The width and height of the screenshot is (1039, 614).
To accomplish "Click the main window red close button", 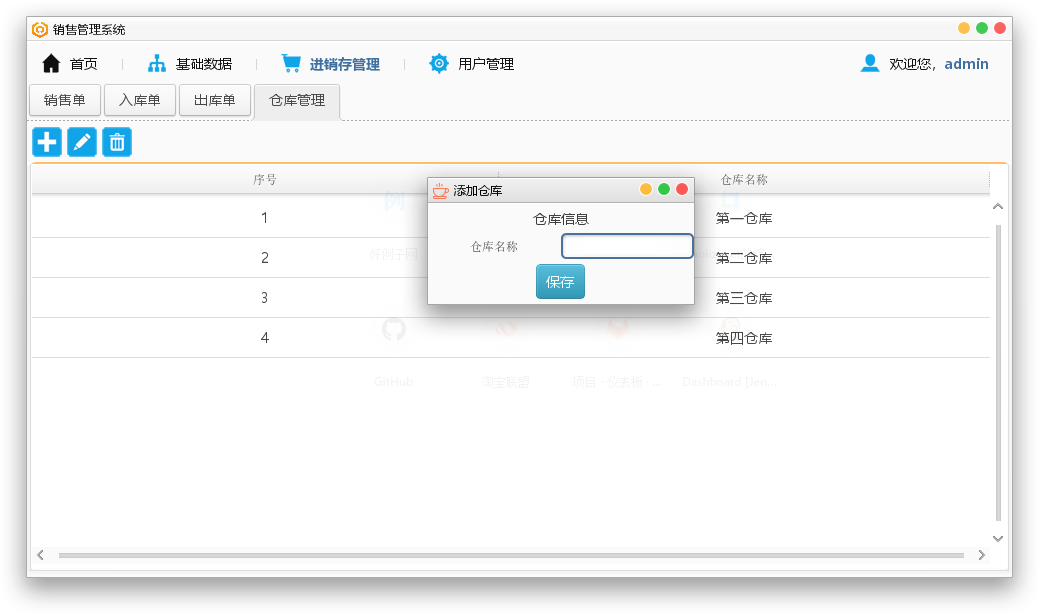I will (x=1000, y=28).
